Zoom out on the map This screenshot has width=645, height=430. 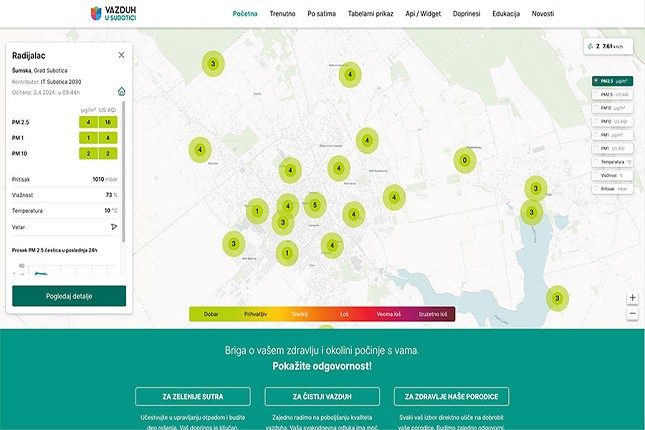(x=632, y=313)
